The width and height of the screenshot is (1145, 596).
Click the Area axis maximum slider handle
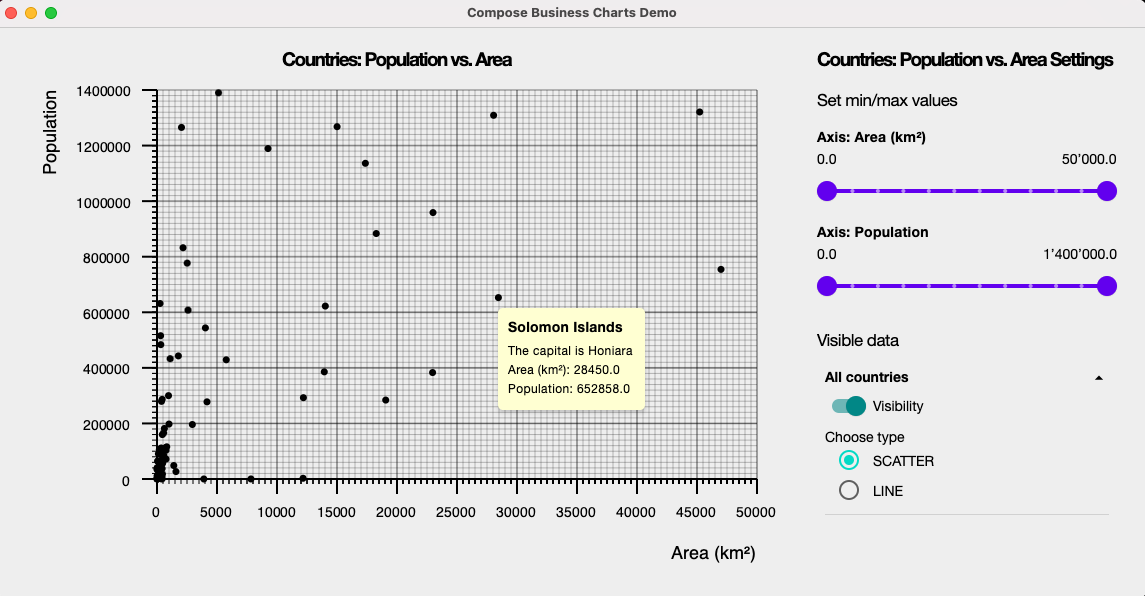[x=1107, y=191]
